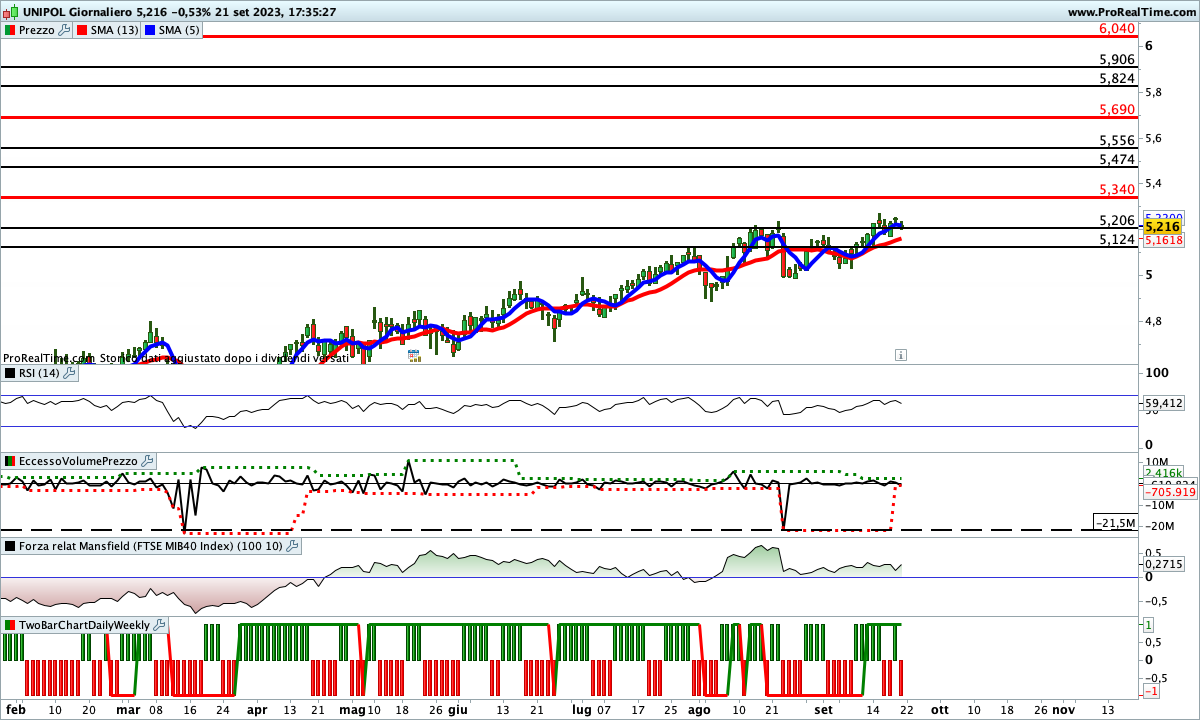The image size is (1200, 720).
Task: Click the dividend calendar event icon
Action: (x=413, y=354)
